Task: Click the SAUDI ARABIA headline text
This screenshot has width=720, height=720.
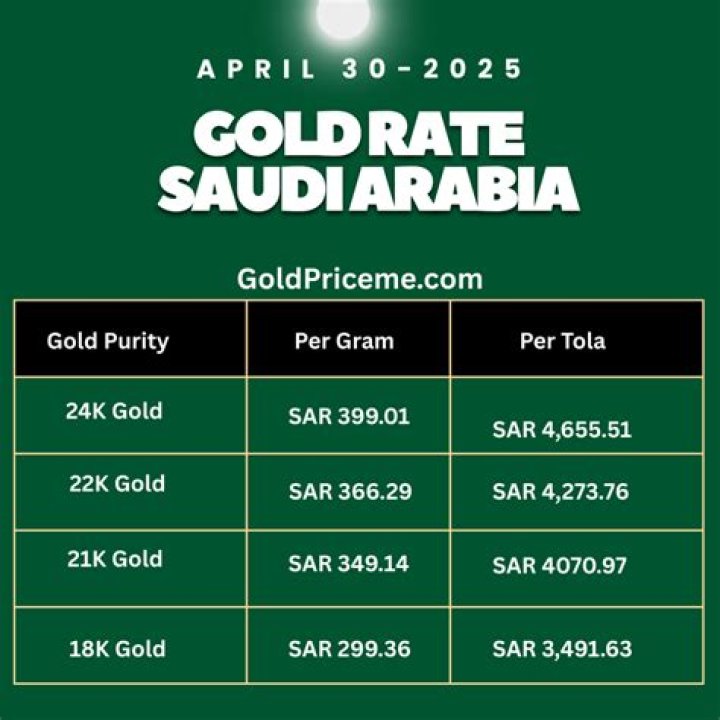Action: [x=368, y=187]
